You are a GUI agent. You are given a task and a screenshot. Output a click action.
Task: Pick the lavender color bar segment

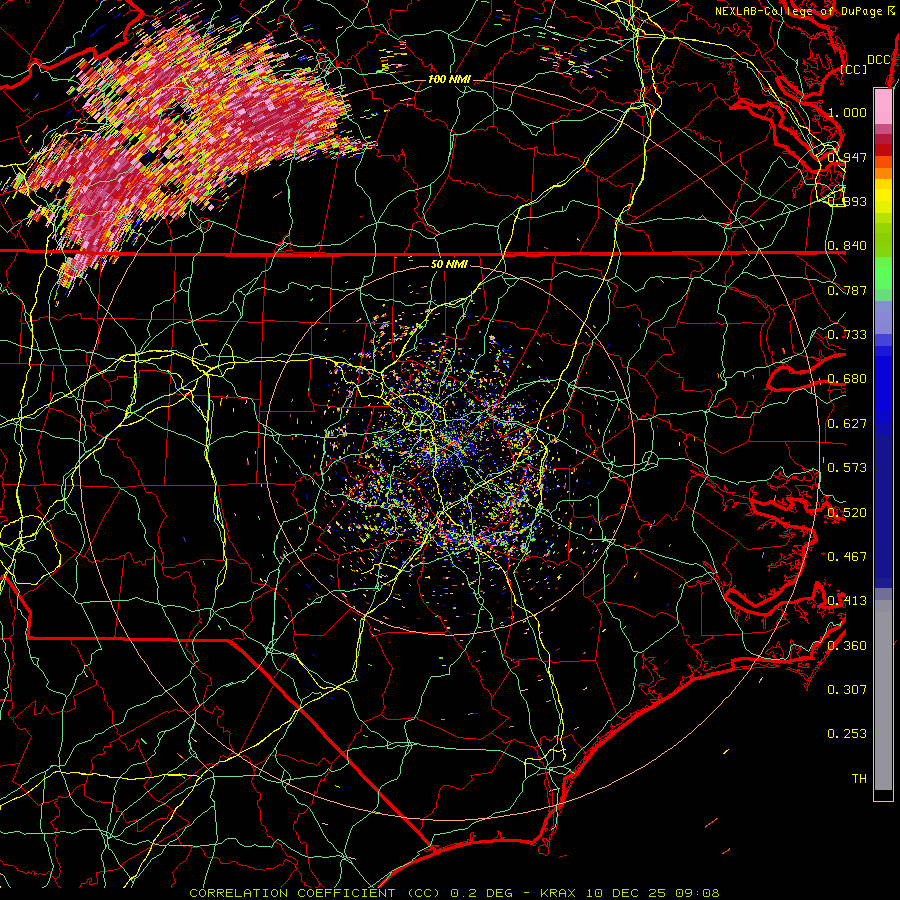(x=883, y=317)
